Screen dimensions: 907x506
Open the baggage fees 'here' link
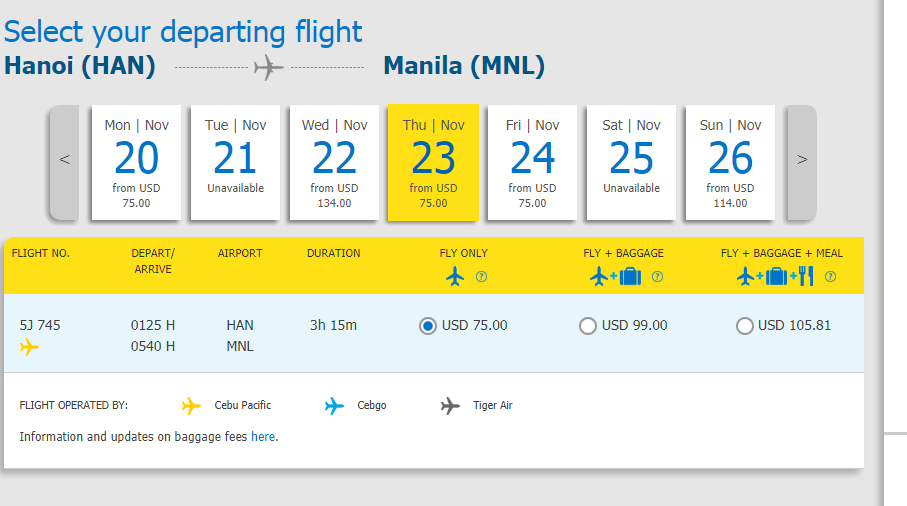click(262, 437)
